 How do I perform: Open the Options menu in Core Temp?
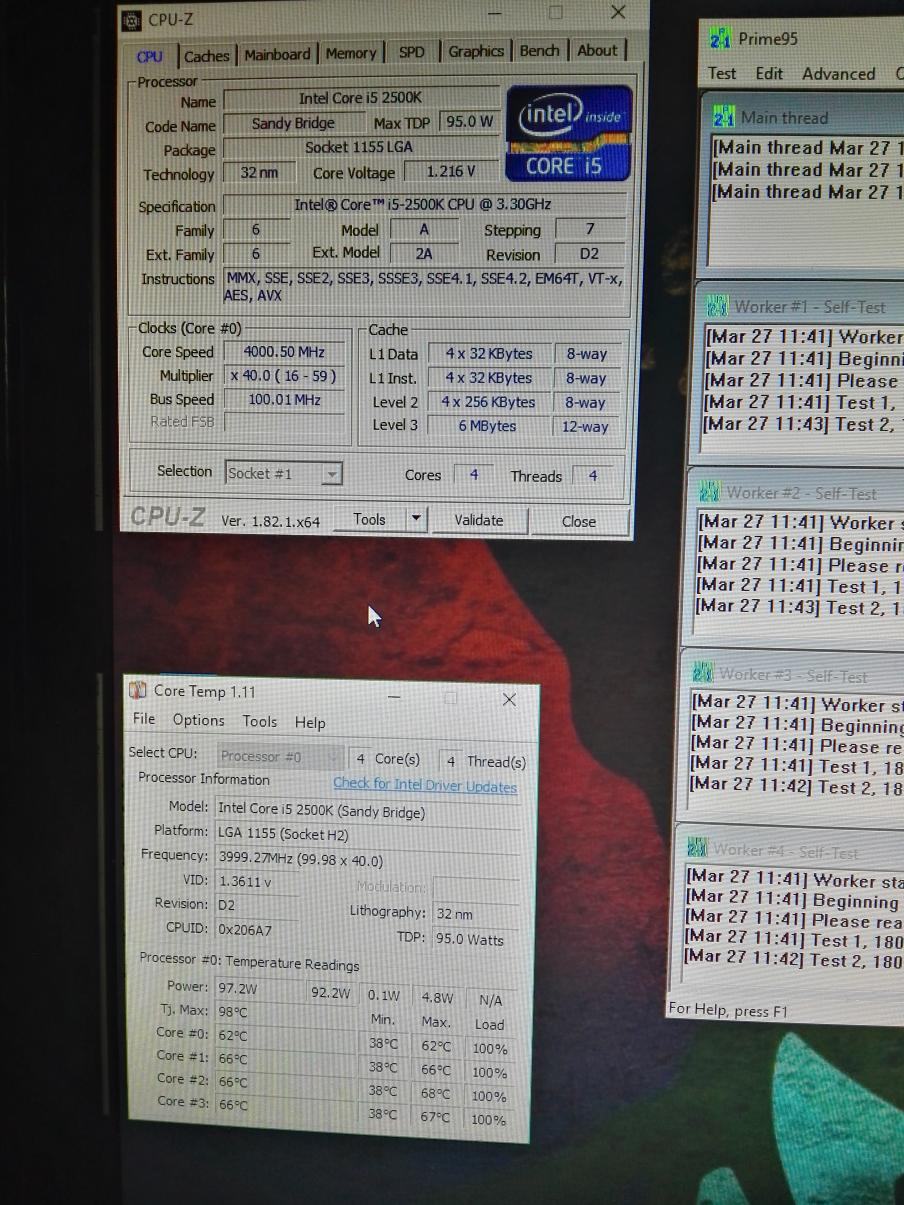[x=198, y=720]
